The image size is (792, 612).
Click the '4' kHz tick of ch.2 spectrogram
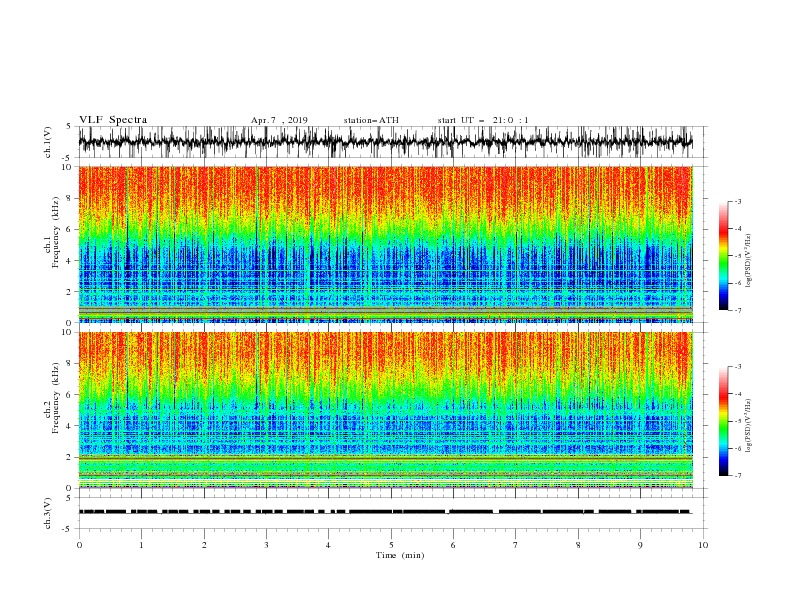pyautogui.click(x=69, y=426)
